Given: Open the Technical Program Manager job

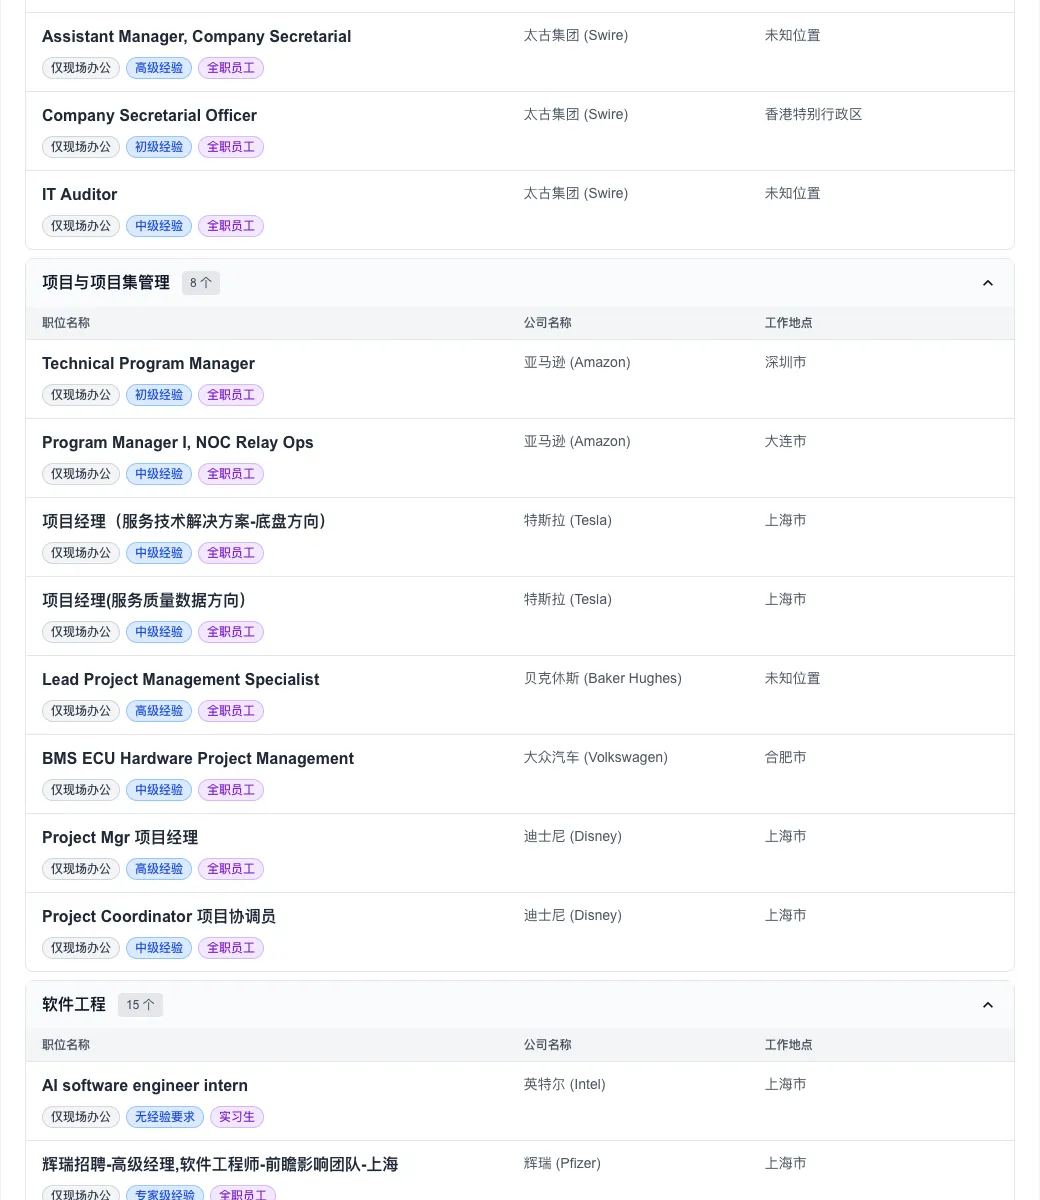Looking at the screenshot, I should tap(148, 364).
